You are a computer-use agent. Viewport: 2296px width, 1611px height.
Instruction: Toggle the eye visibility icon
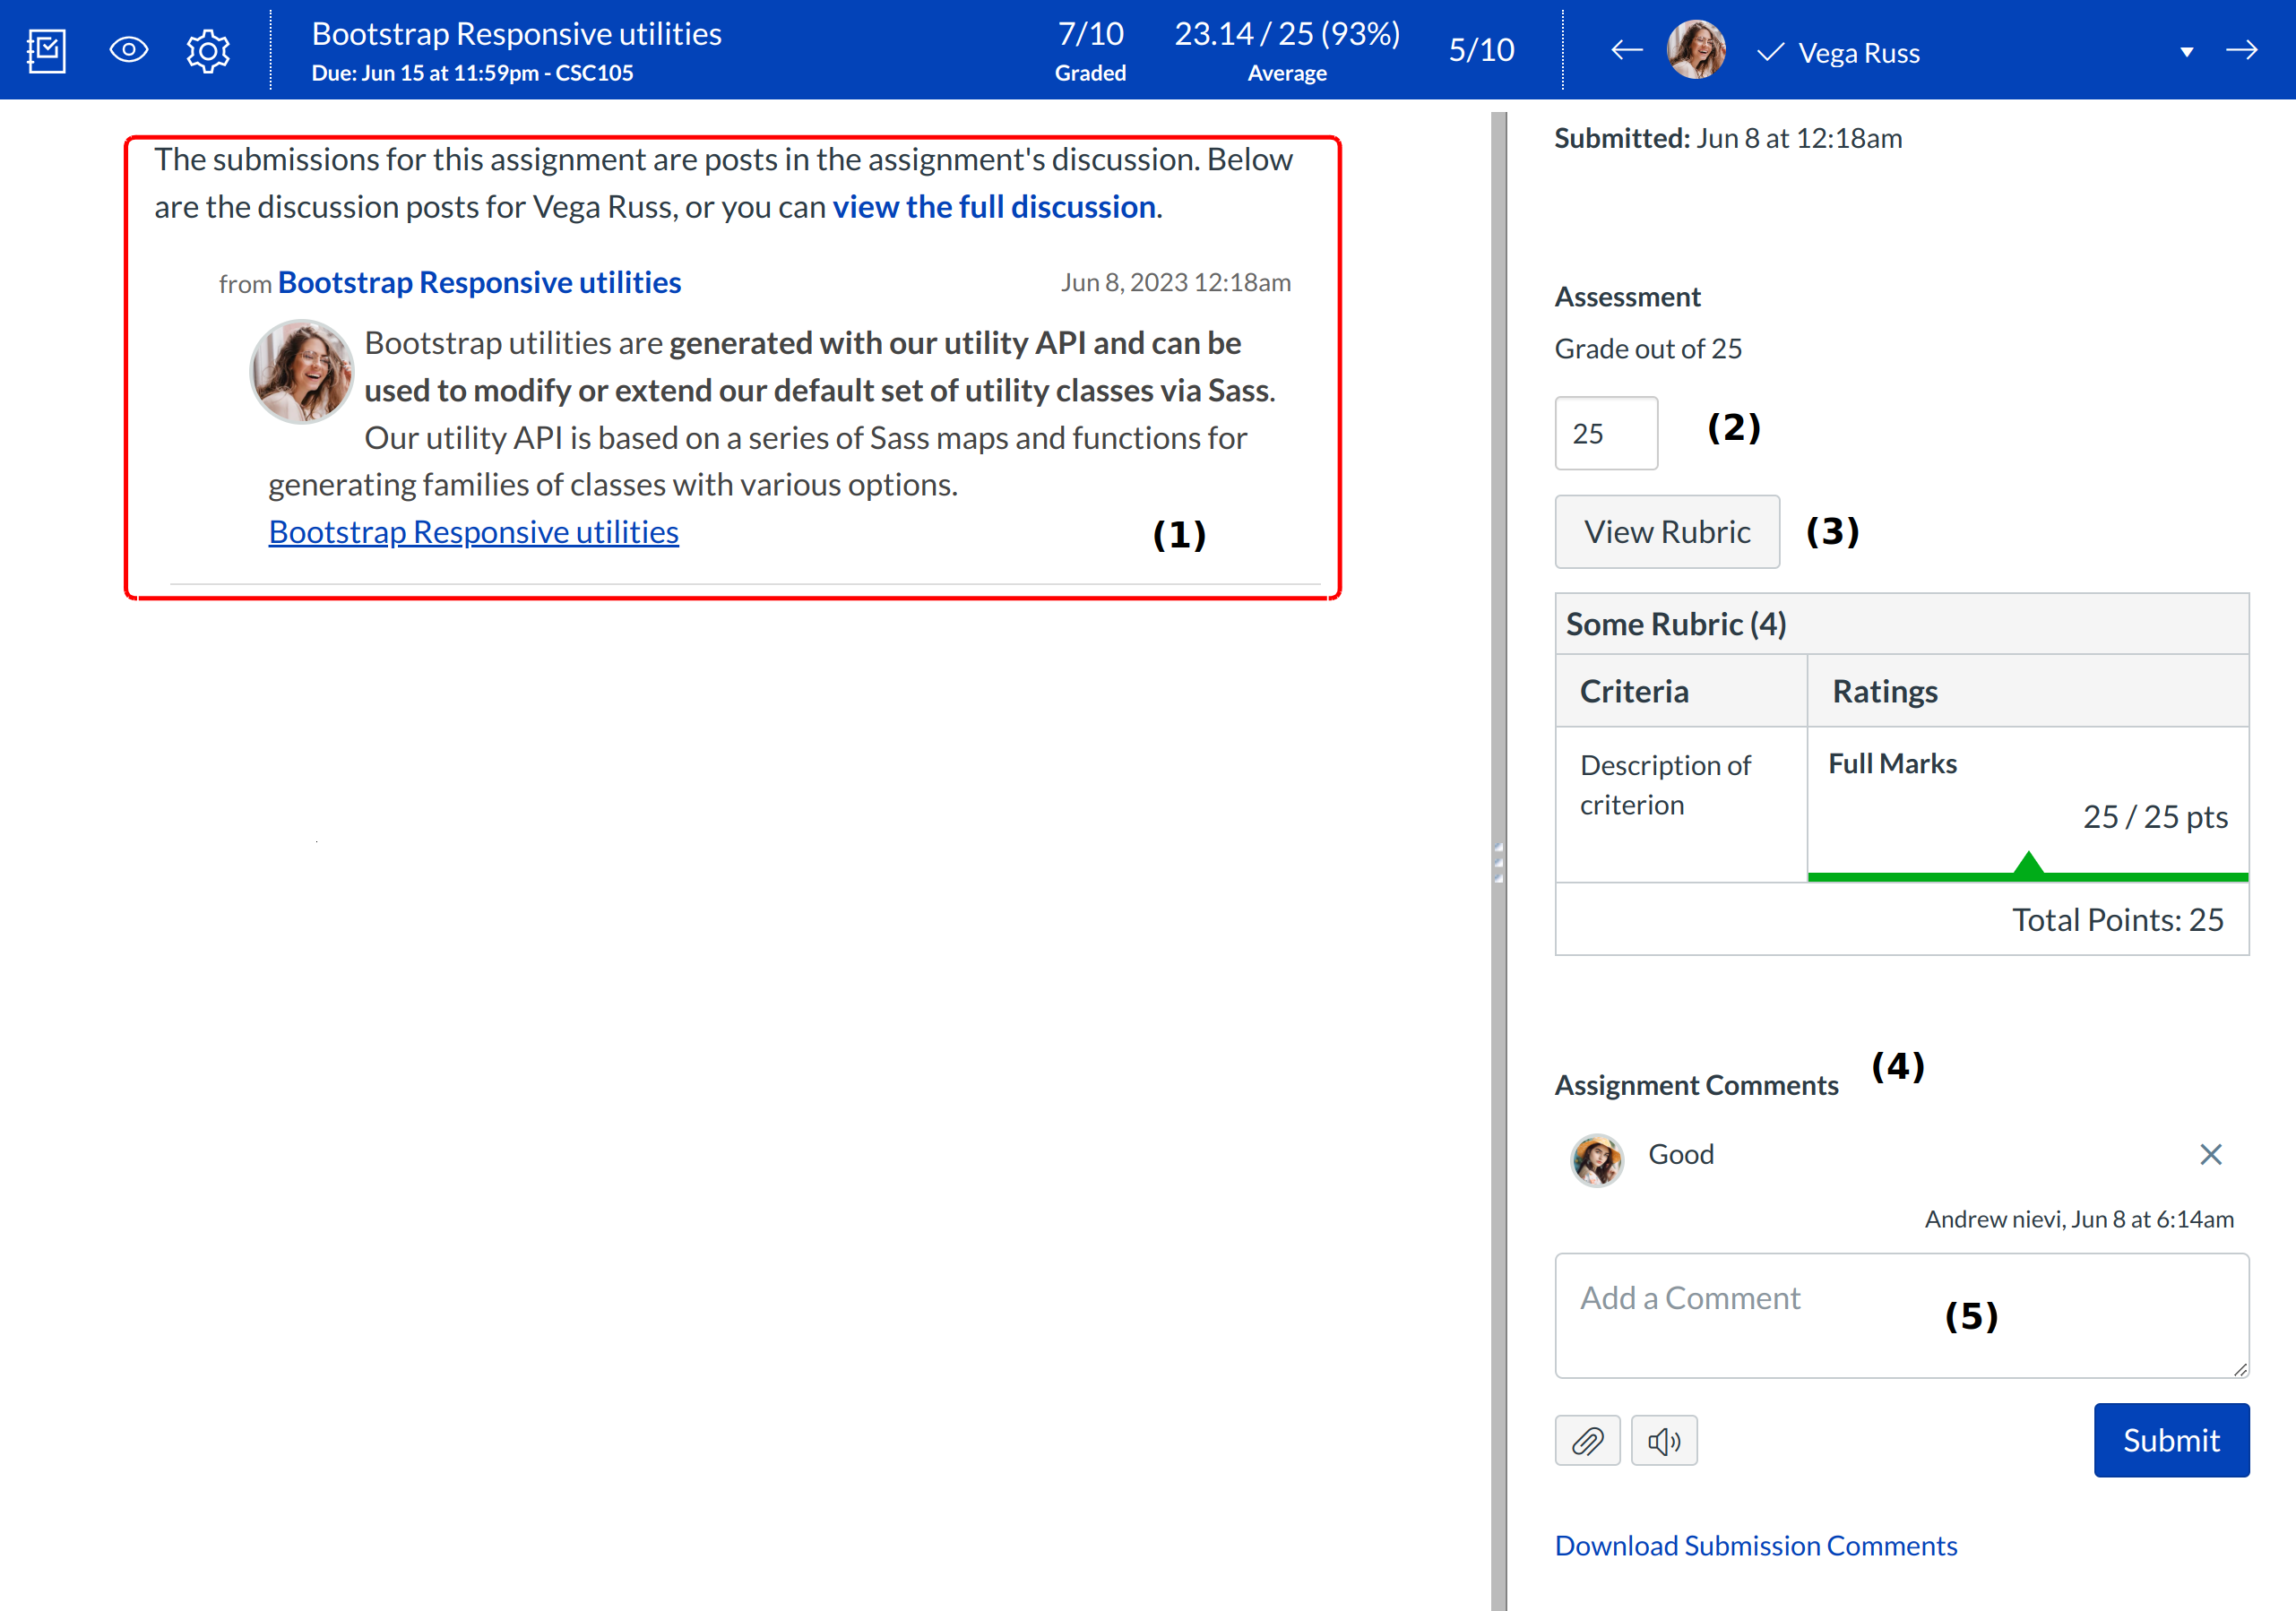[128, 50]
